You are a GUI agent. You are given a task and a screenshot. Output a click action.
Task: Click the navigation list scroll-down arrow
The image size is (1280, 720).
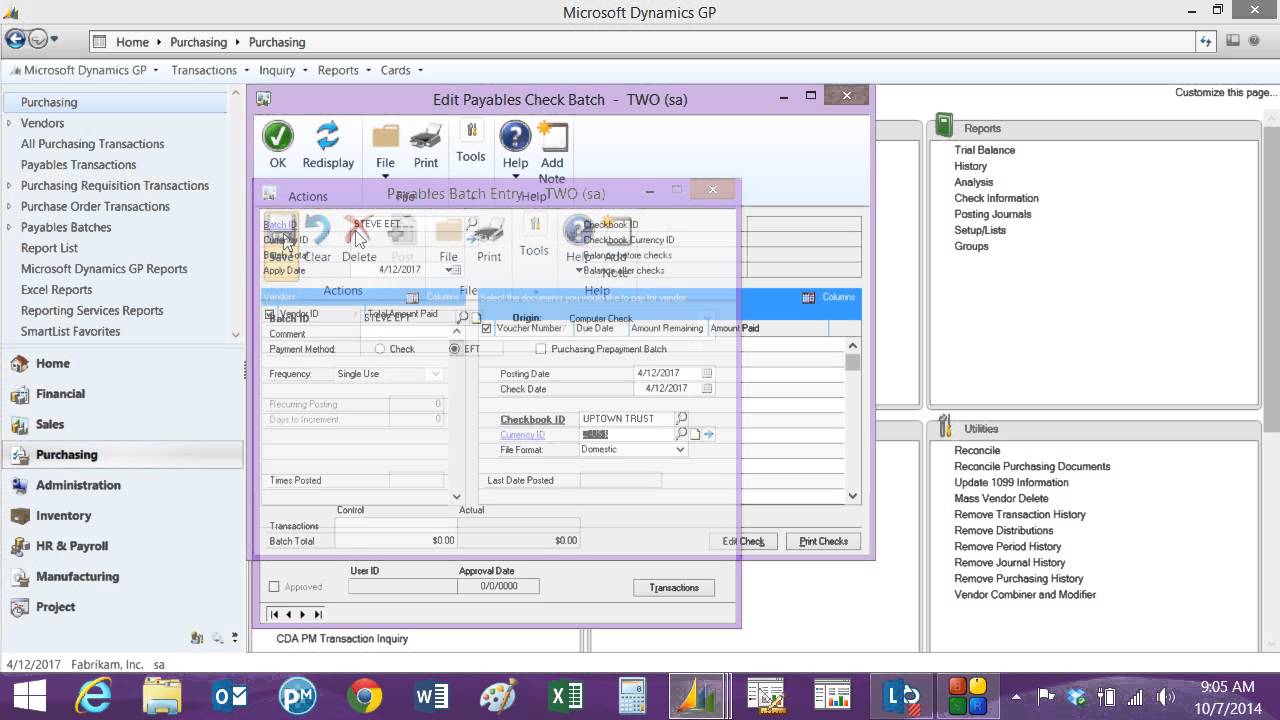pyautogui.click(x=236, y=335)
